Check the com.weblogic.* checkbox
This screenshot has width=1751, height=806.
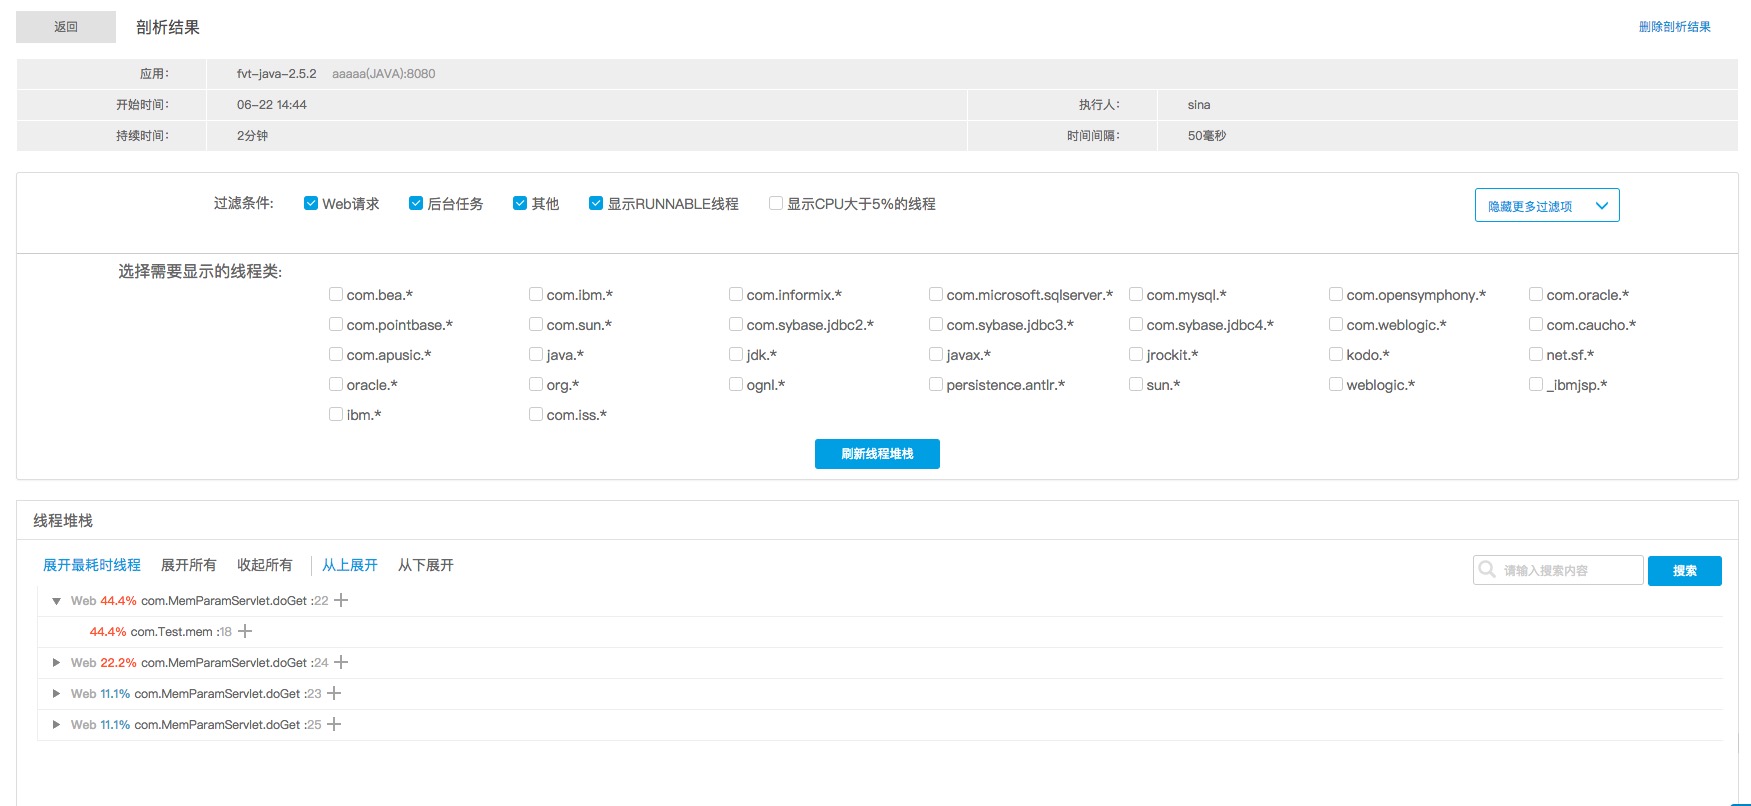click(x=1336, y=324)
